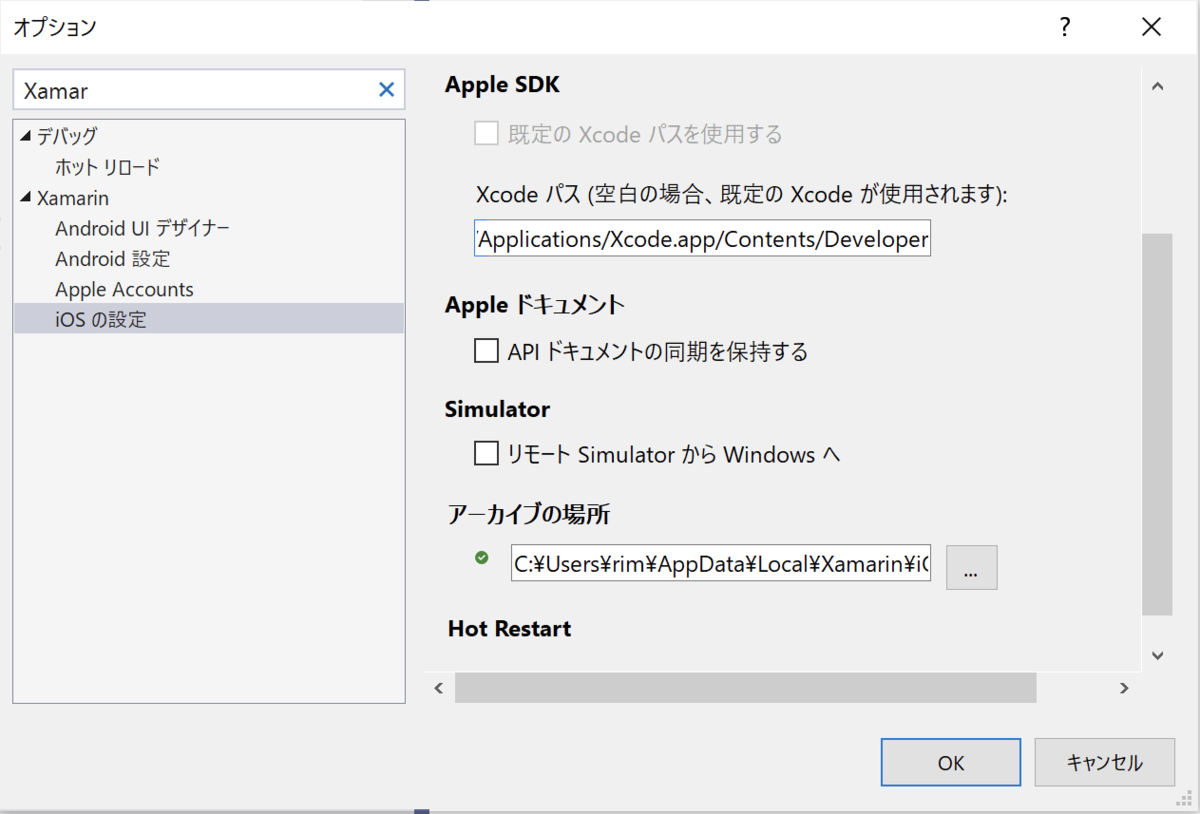Click the right arrow of the horizontal scrollbar

(x=1124, y=688)
